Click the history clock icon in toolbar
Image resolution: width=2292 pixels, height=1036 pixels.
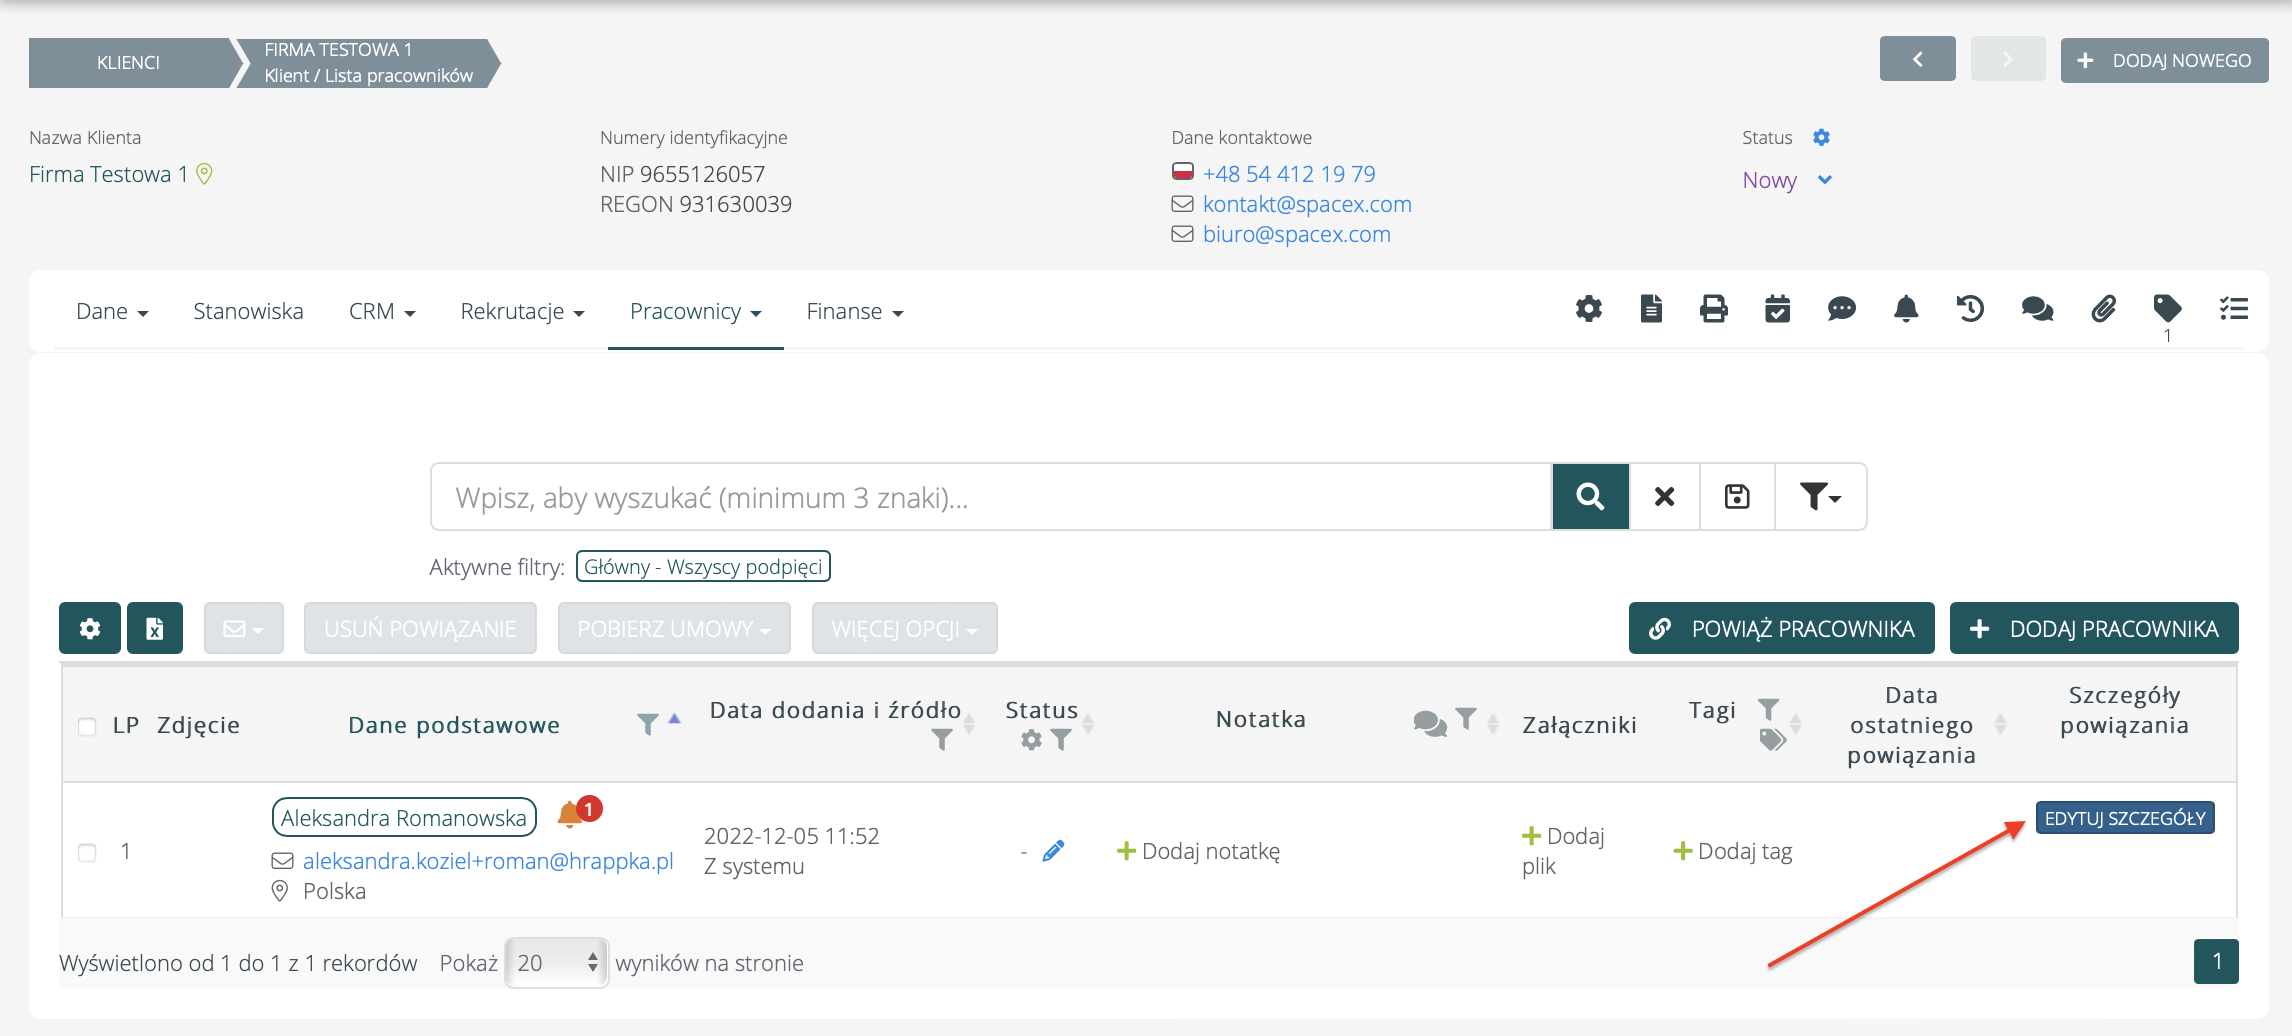point(1970,309)
